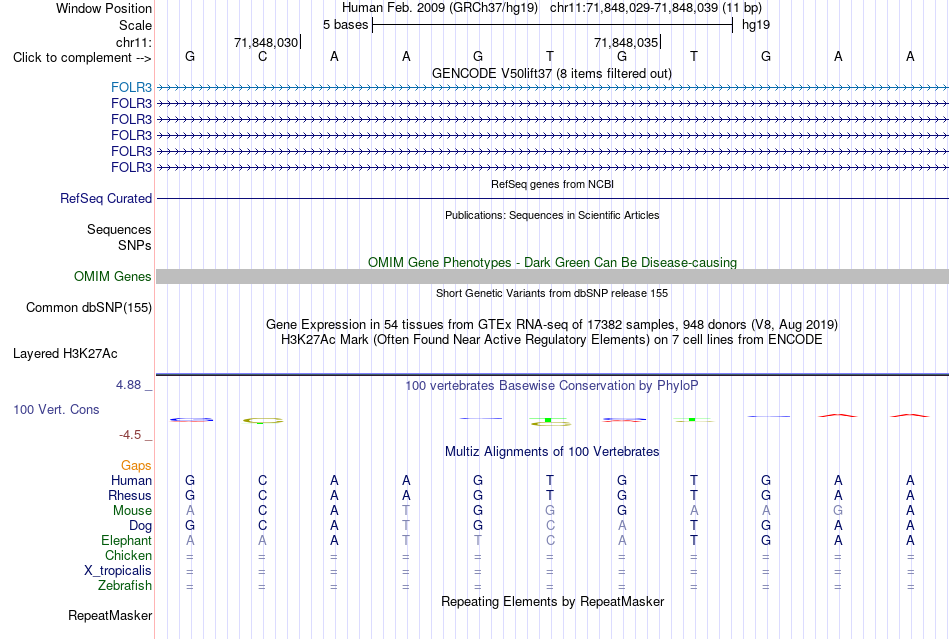Screen dimensions: 950x639
Task: Select the Elephant species label
Action: point(127,540)
